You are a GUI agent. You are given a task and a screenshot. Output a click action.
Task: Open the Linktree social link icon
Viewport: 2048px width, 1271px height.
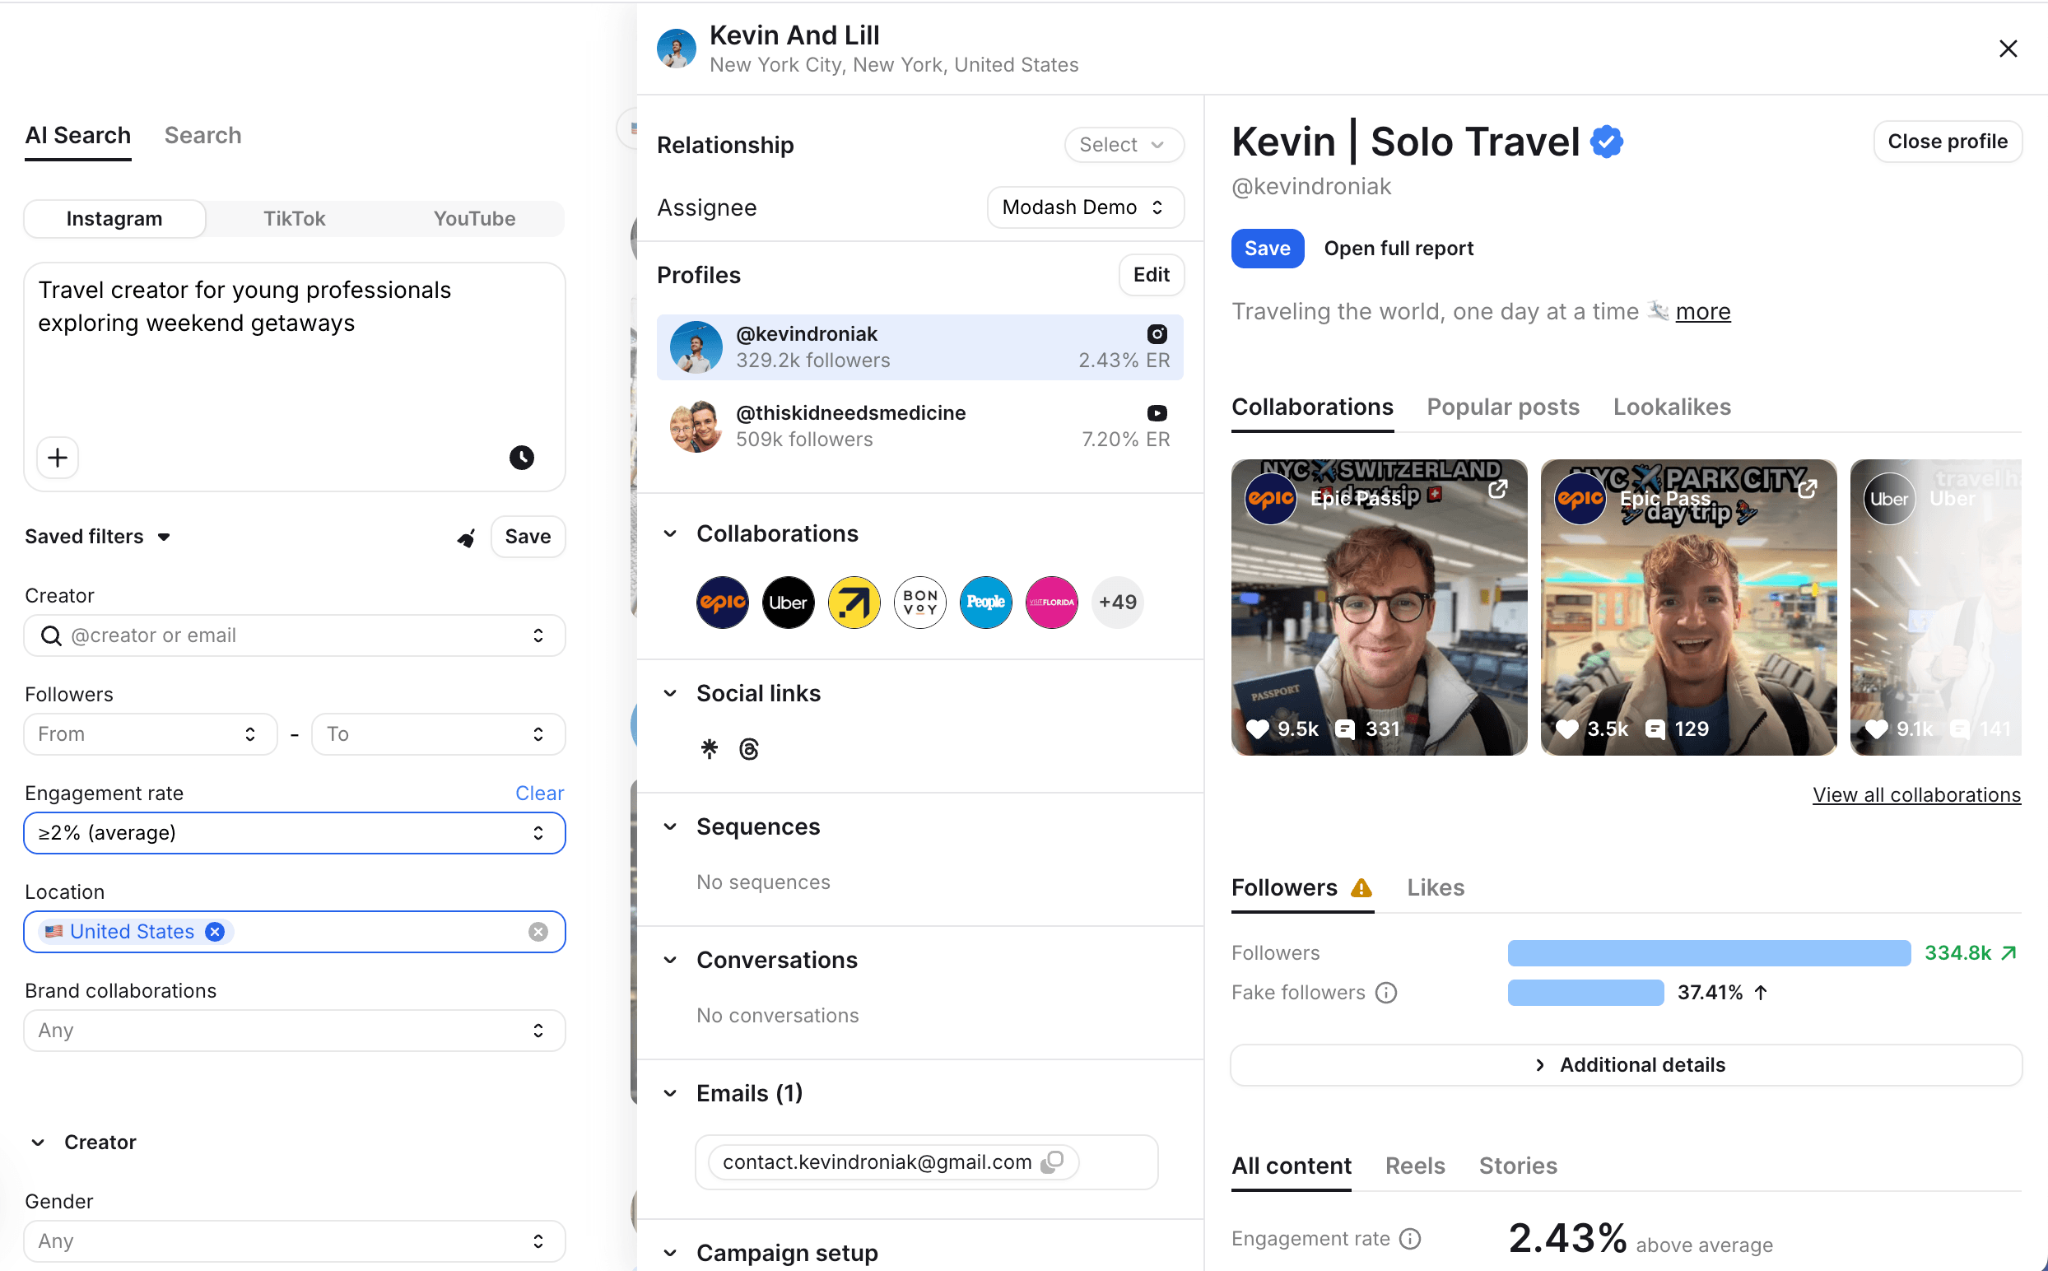[x=709, y=748]
